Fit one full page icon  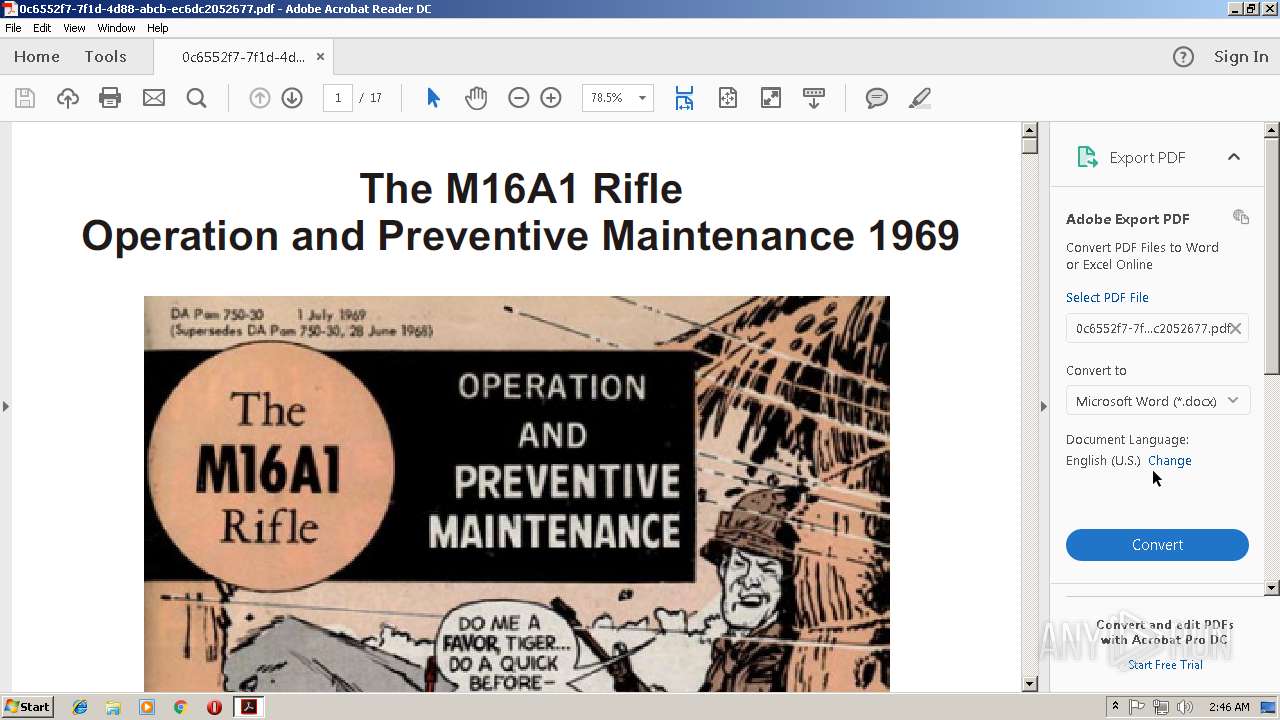(x=727, y=98)
